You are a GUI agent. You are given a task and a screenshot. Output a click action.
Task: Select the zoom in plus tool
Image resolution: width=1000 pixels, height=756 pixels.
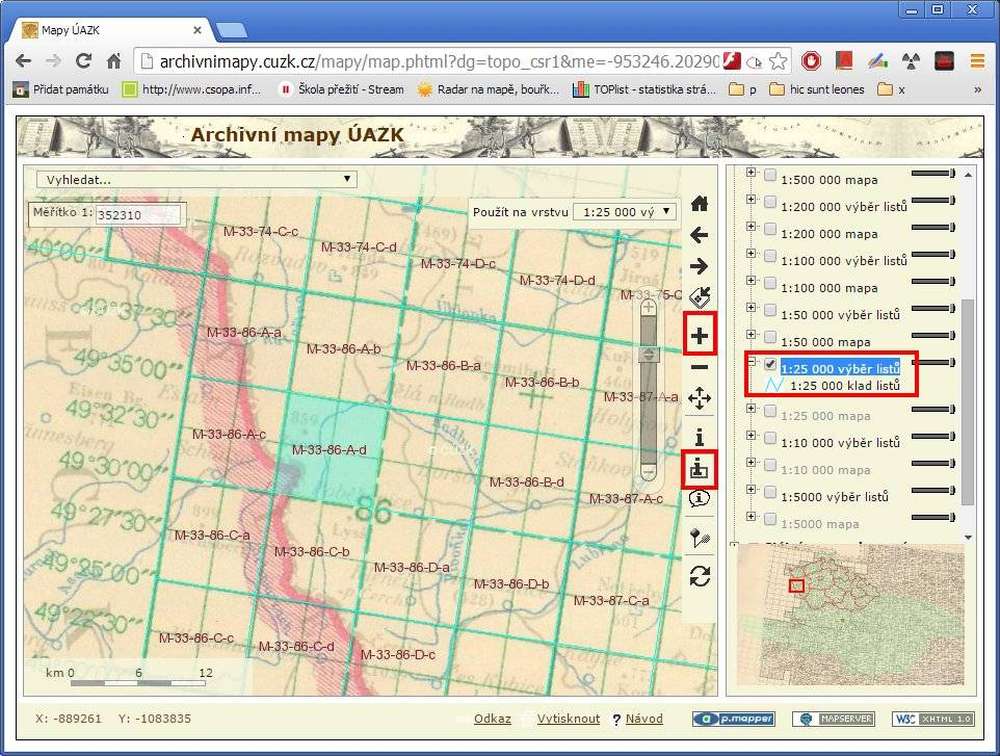coord(700,336)
